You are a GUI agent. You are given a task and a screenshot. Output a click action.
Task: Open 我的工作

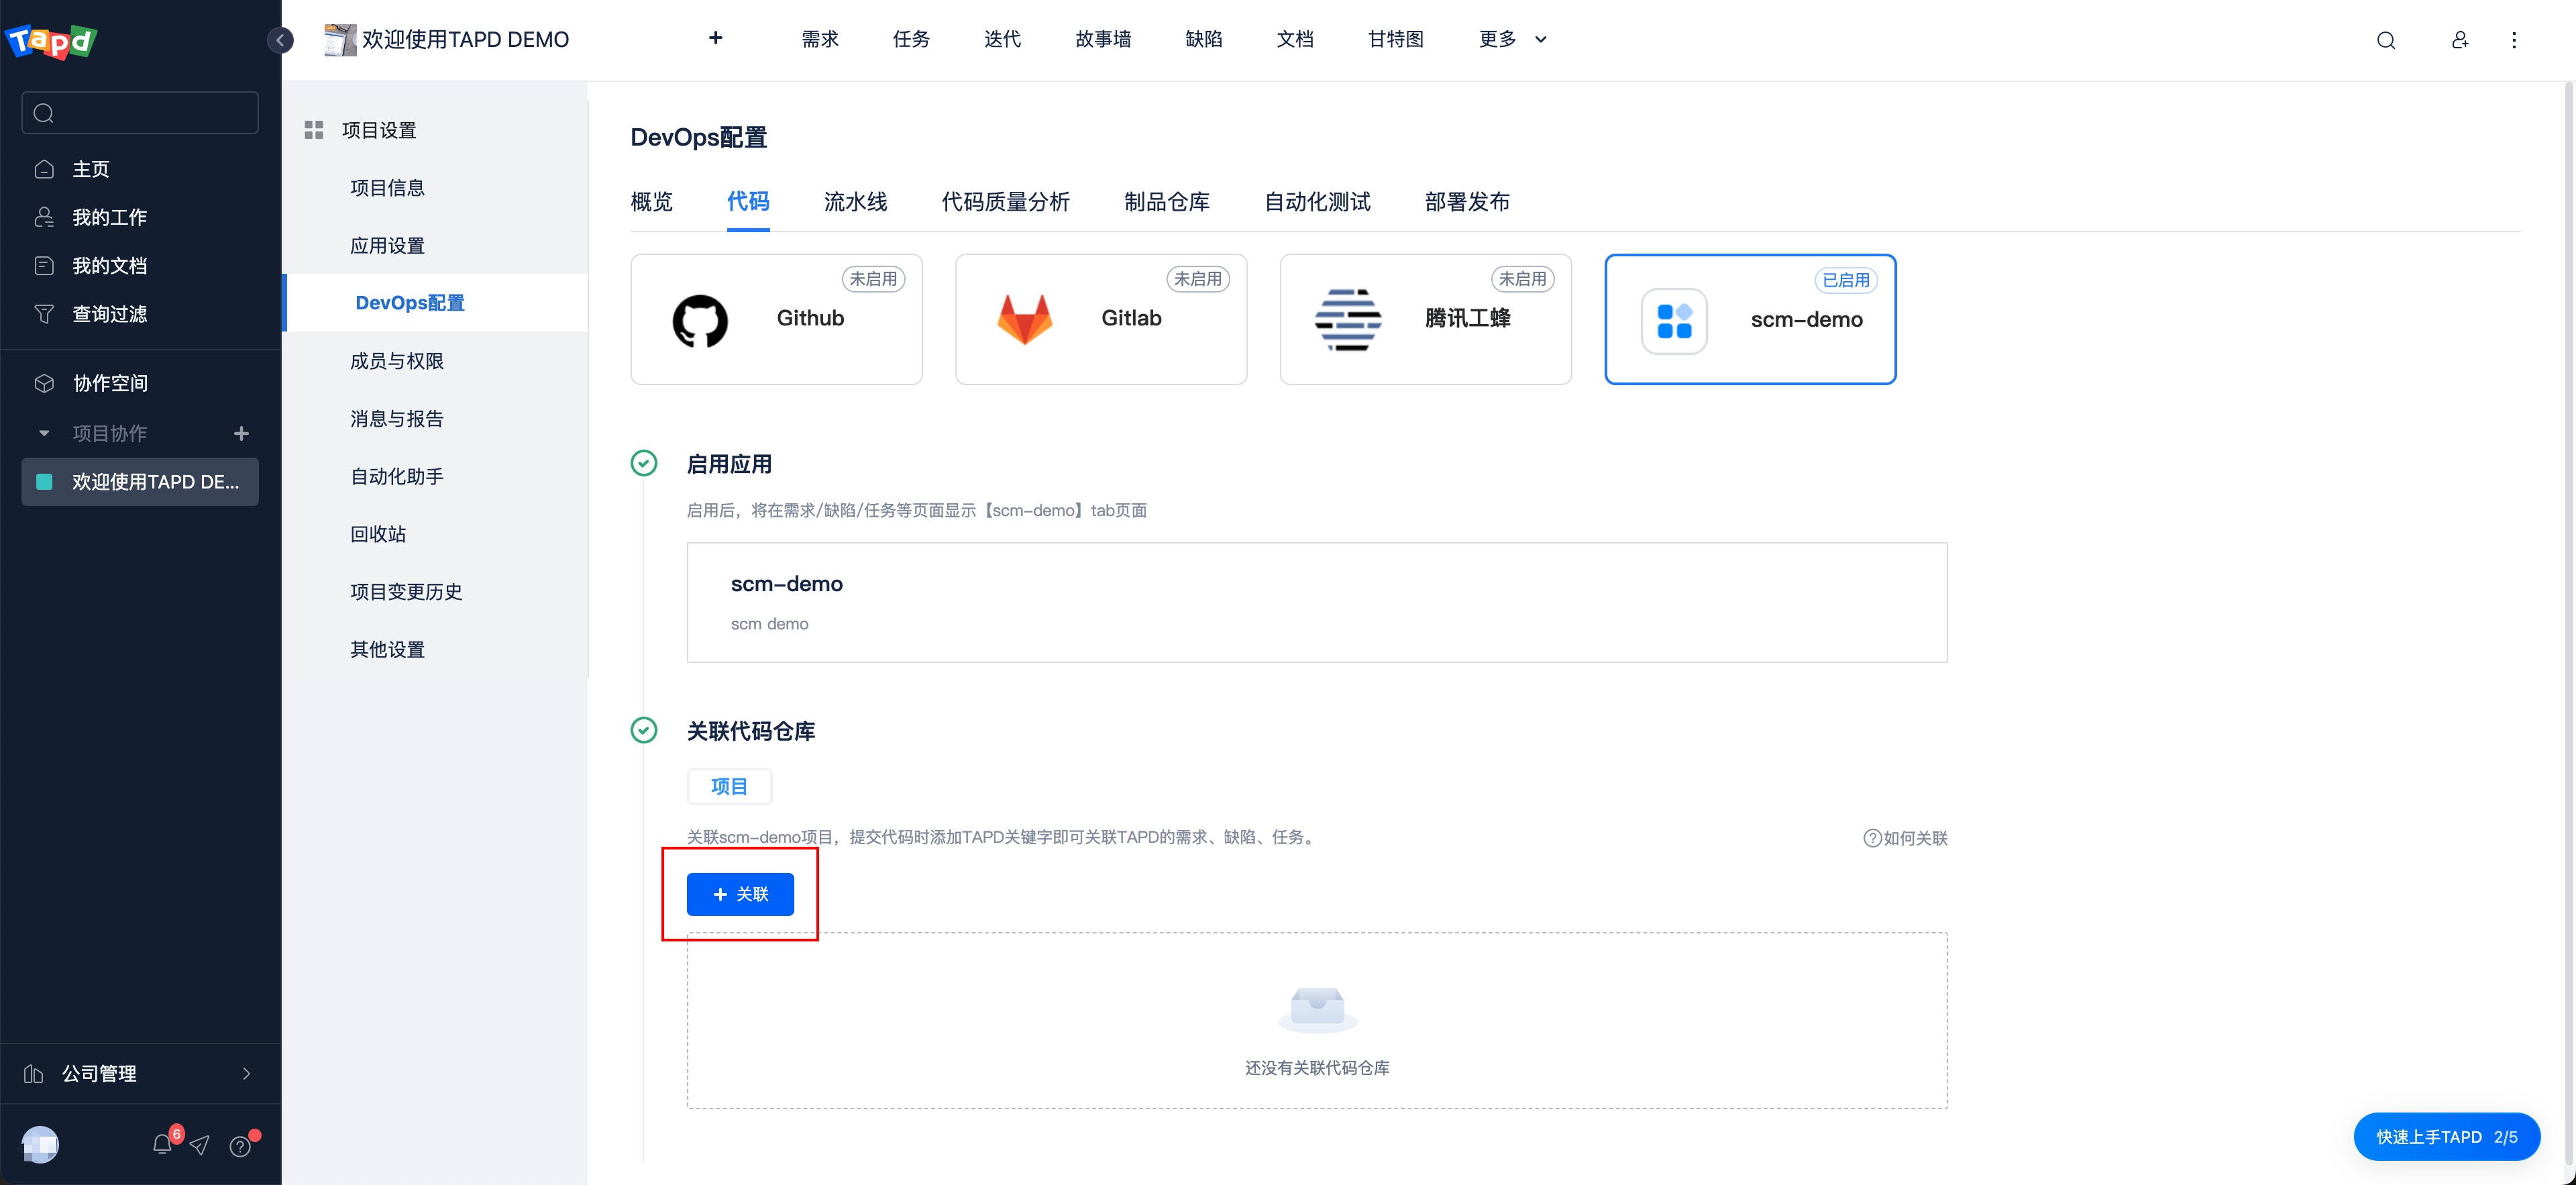click(110, 217)
